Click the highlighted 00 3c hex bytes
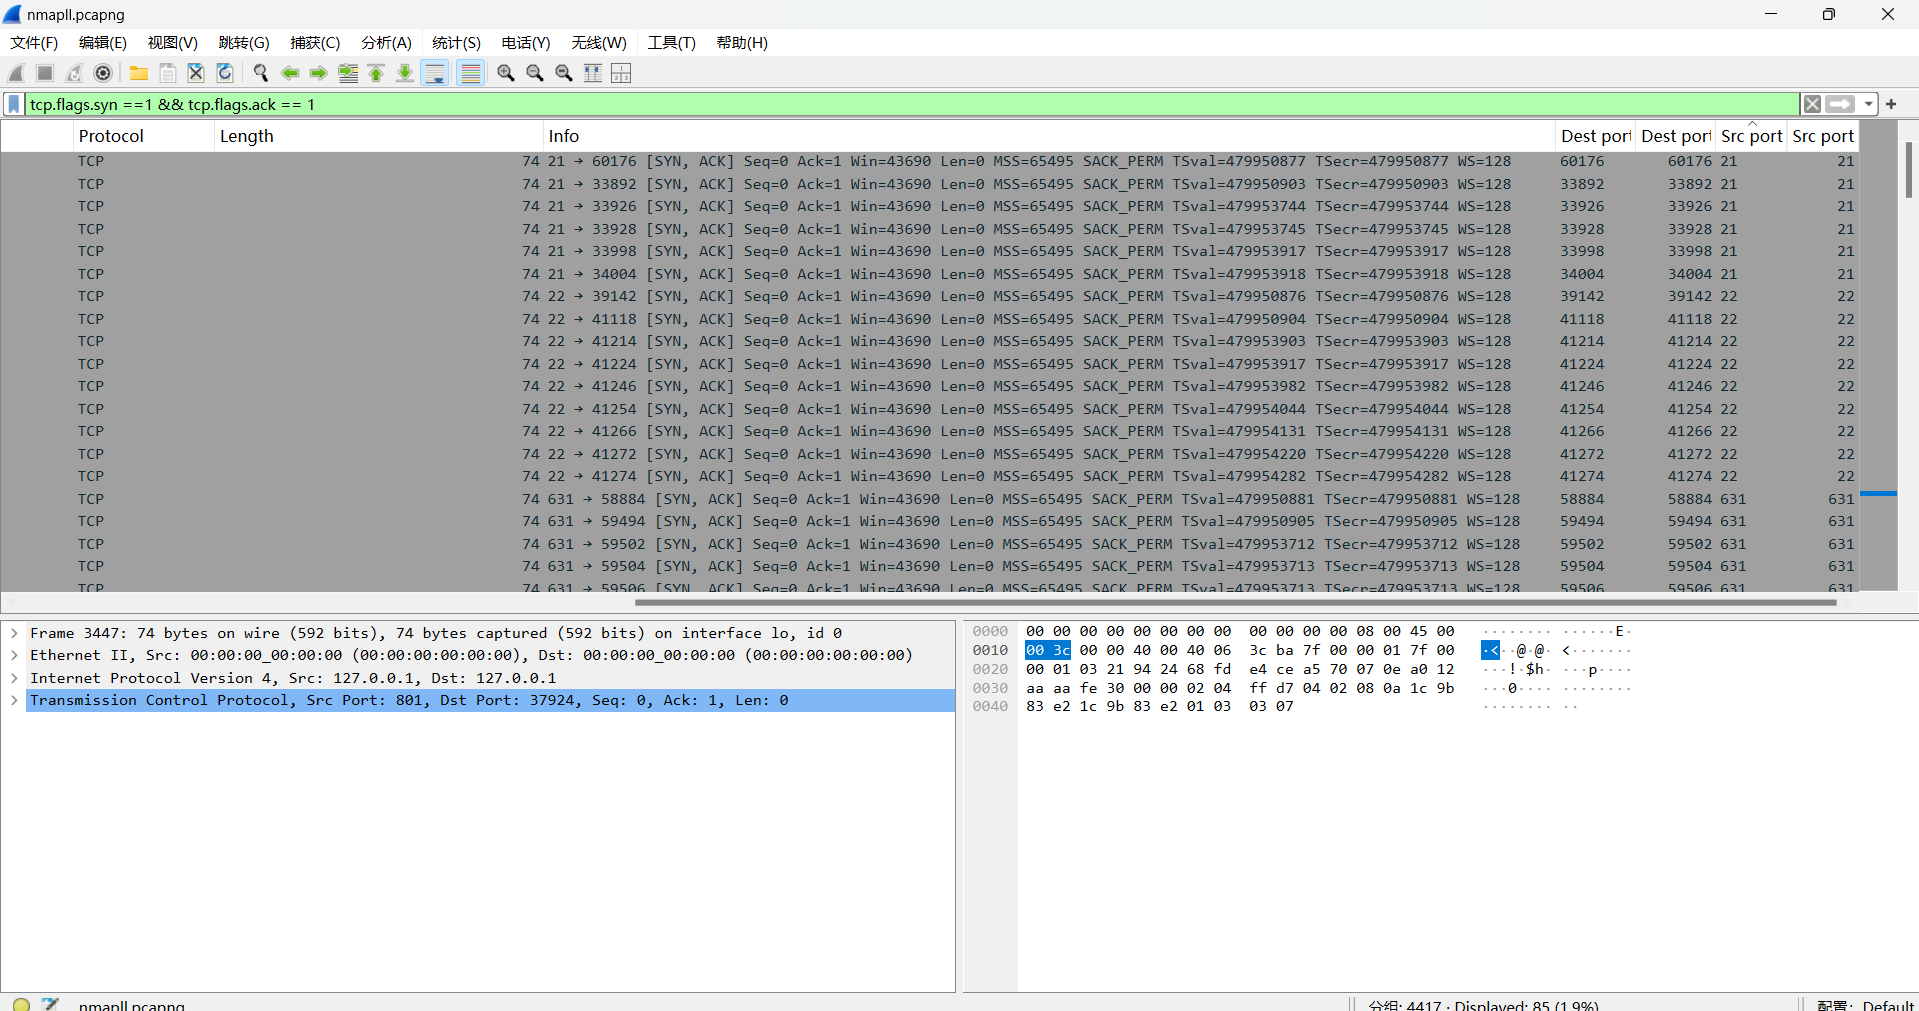This screenshot has width=1919, height=1011. (1048, 650)
